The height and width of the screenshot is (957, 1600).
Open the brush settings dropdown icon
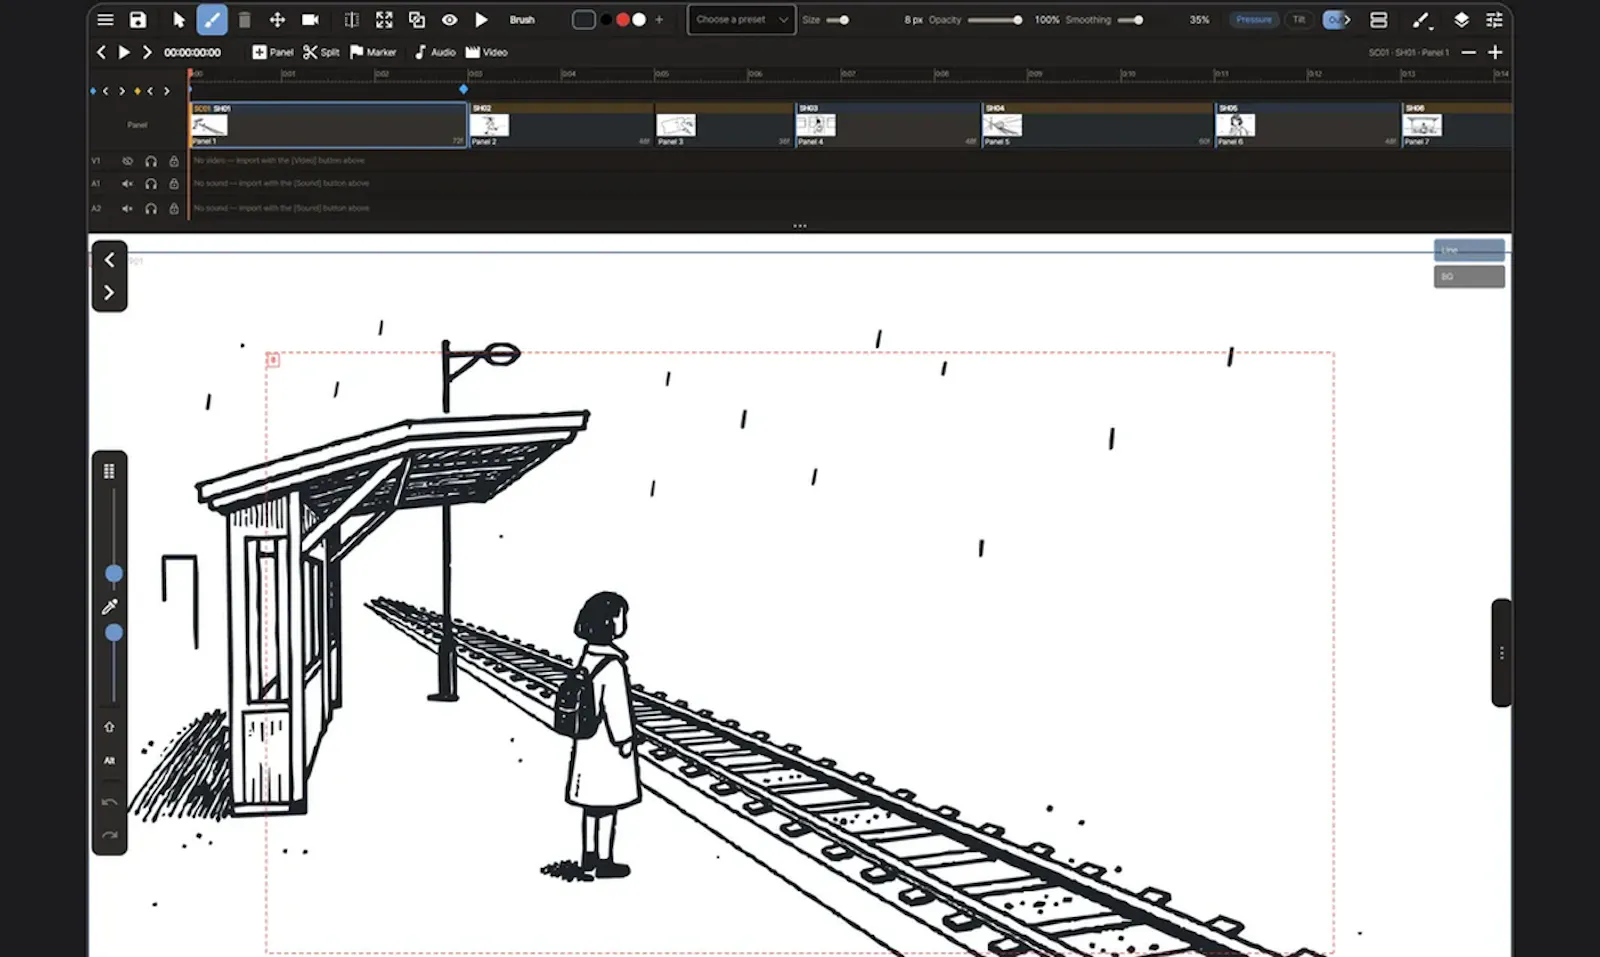[1421, 19]
